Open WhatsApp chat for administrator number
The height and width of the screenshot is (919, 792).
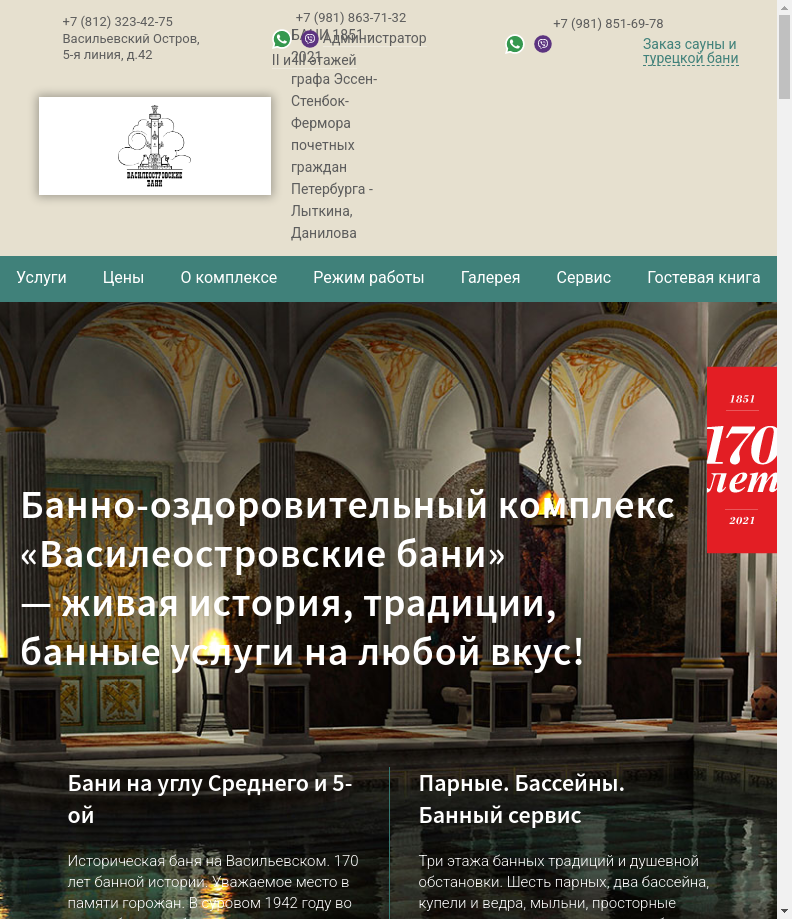282,39
